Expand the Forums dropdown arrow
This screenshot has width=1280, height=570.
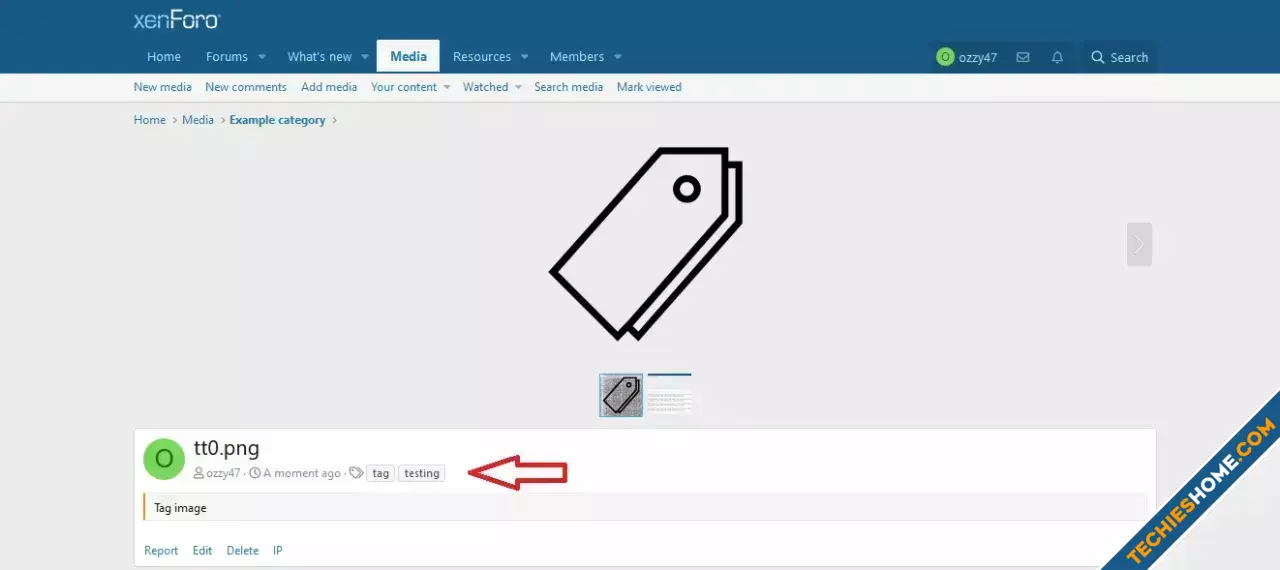click(262, 57)
